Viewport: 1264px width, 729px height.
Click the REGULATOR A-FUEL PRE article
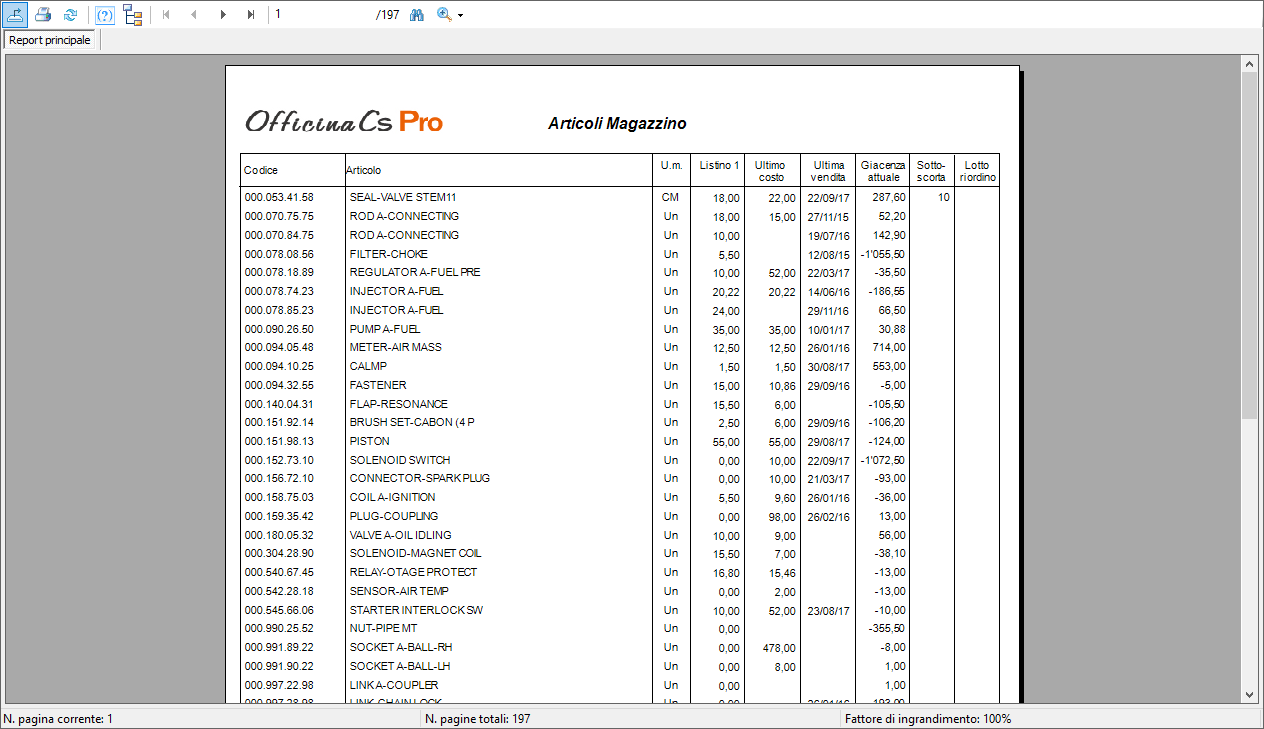click(415, 272)
